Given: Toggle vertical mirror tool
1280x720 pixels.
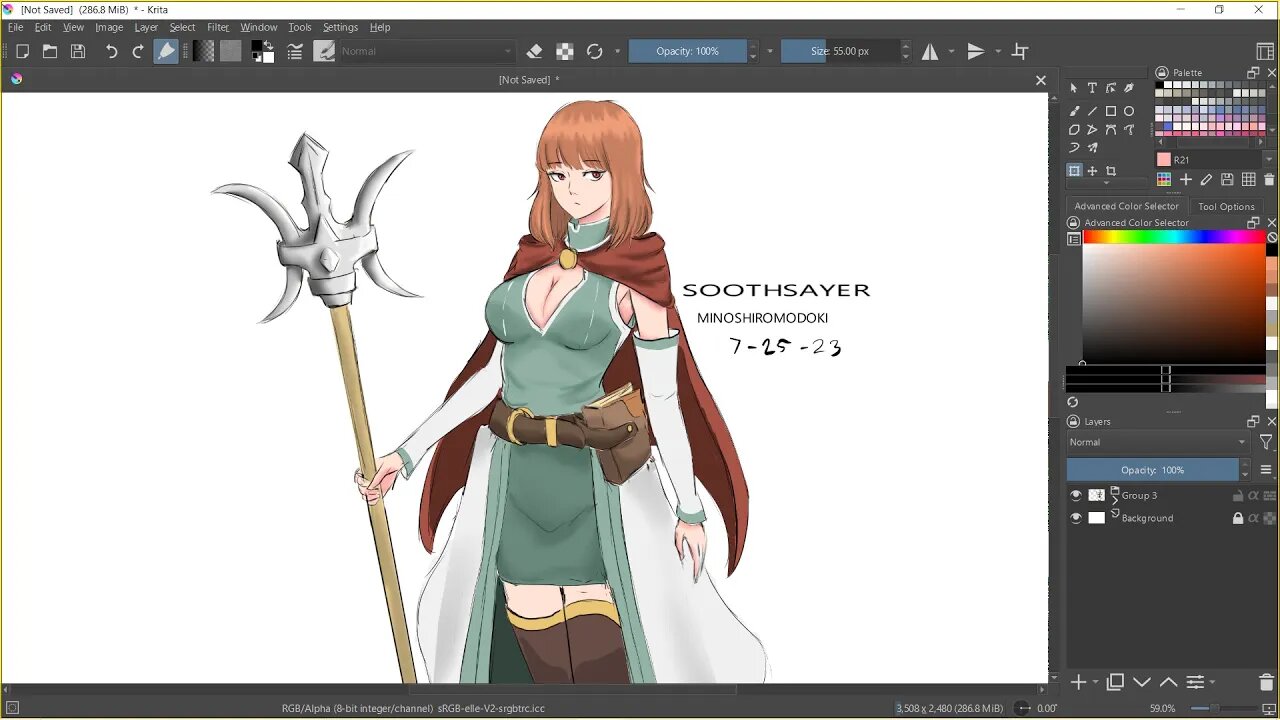Looking at the screenshot, I should 976,51.
